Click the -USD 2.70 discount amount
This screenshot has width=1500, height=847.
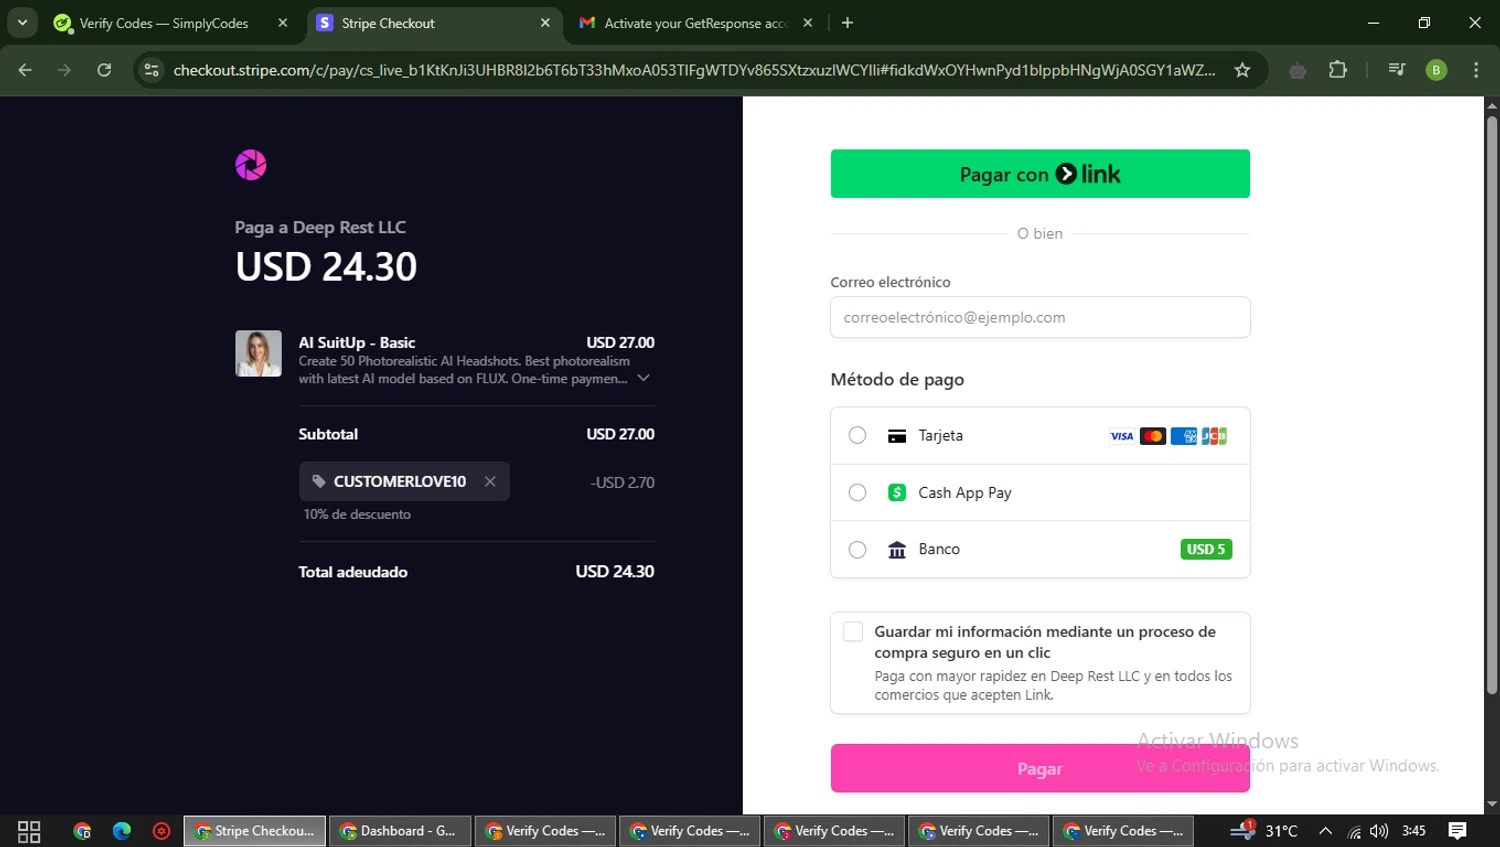coord(622,482)
